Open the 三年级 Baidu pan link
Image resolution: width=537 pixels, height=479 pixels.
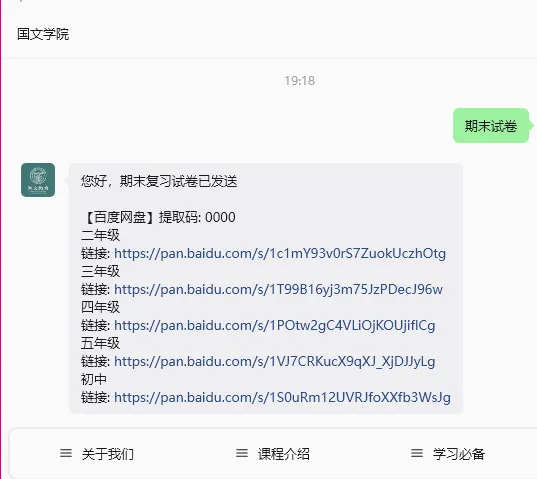tap(278, 289)
